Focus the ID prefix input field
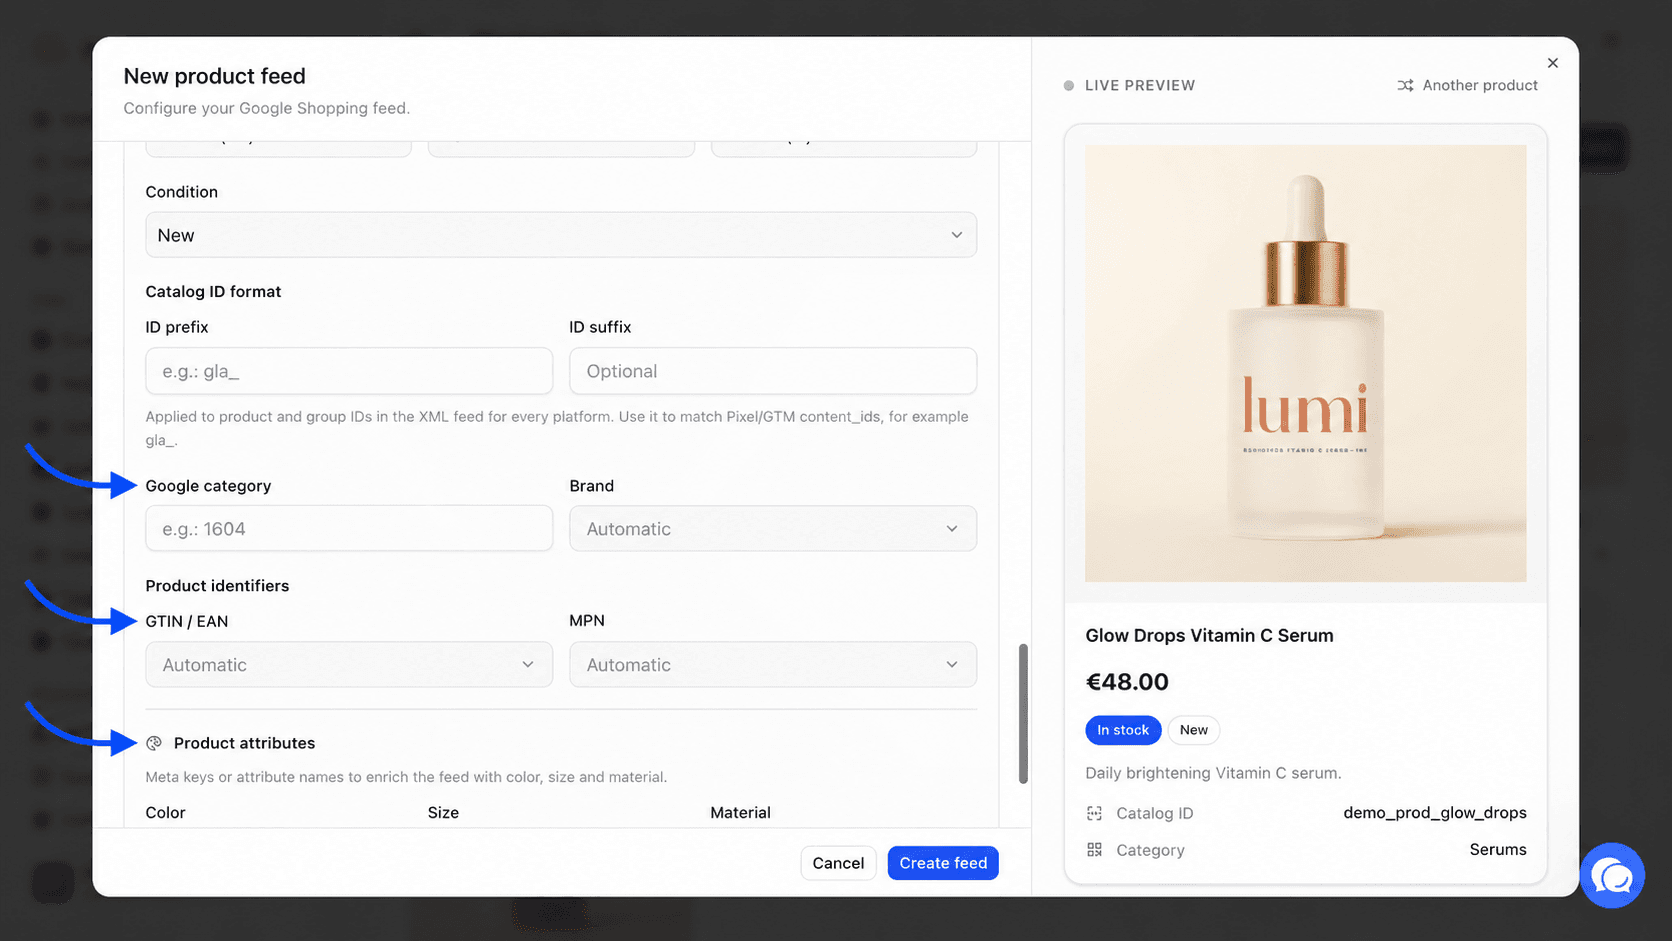 coord(349,371)
